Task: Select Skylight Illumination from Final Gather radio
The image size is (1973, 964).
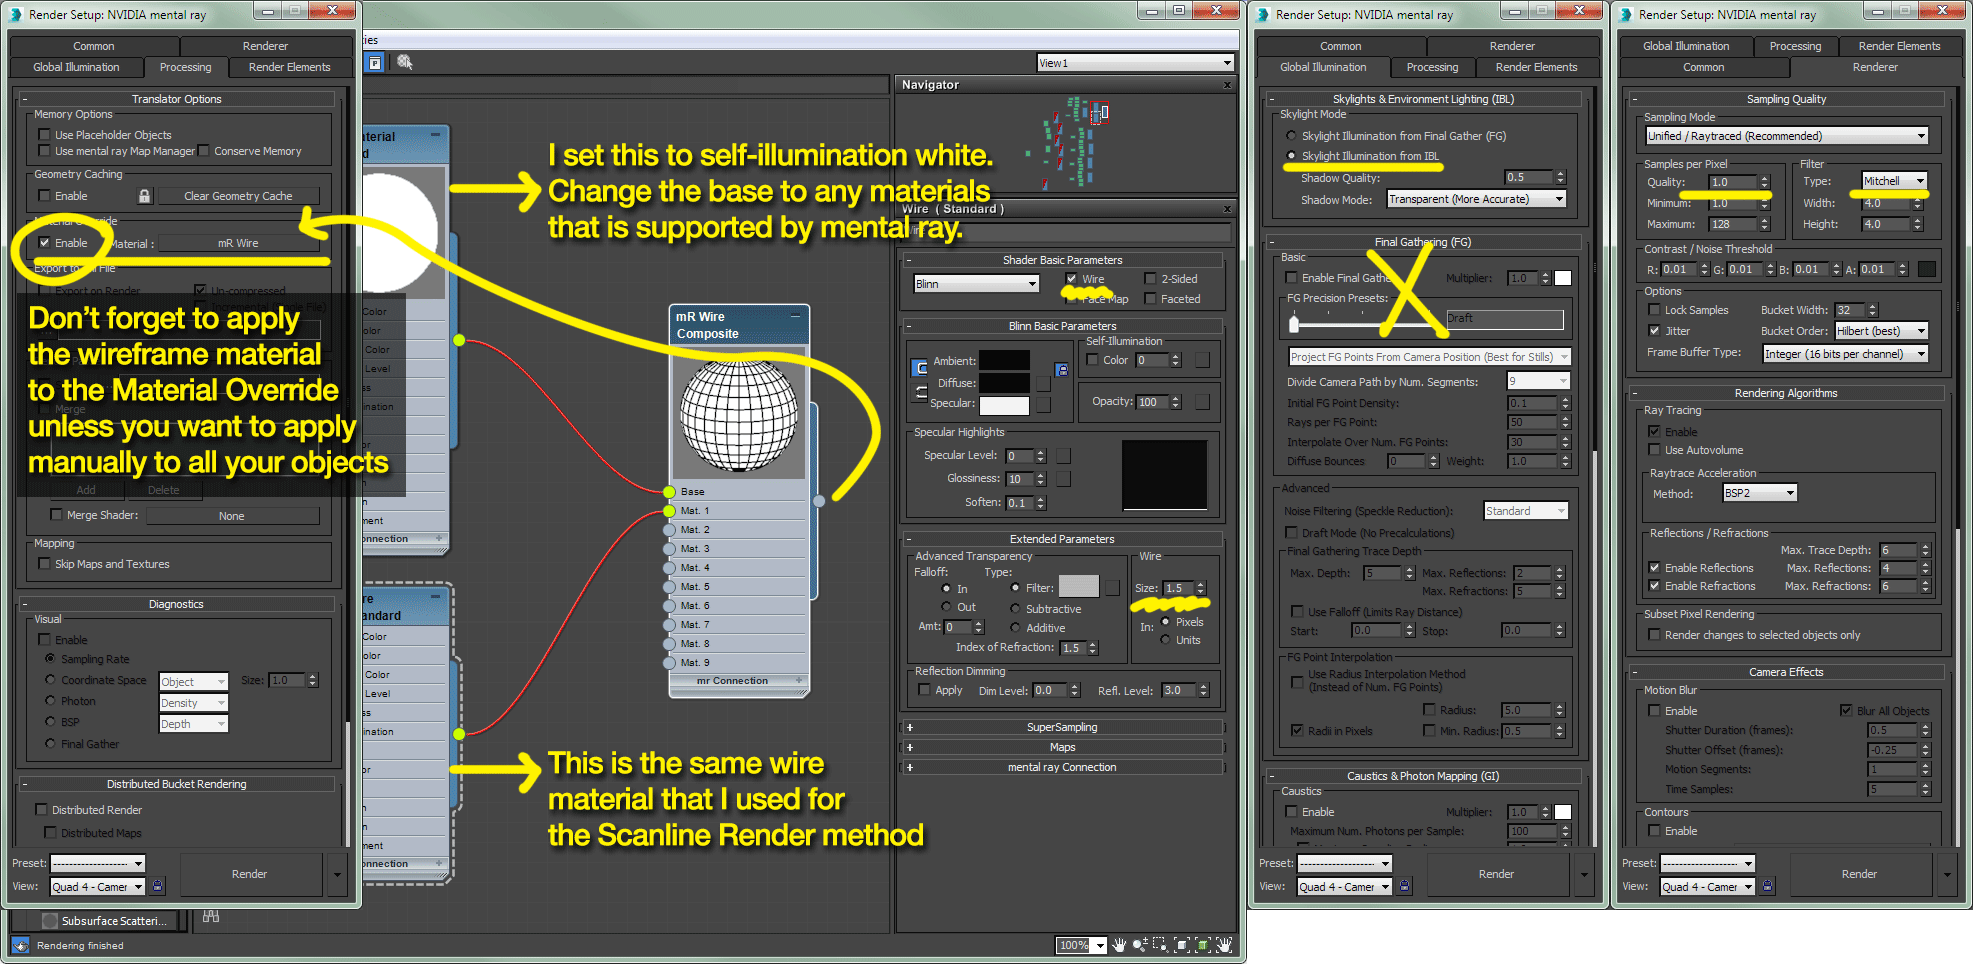Action: 1291,136
